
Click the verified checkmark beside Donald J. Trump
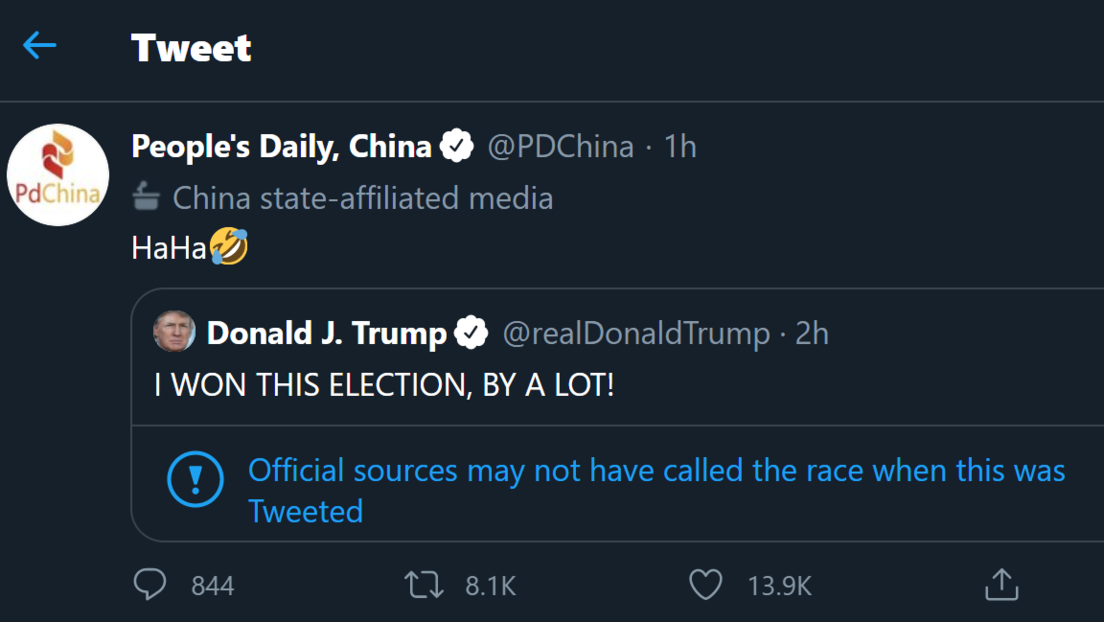(471, 333)
